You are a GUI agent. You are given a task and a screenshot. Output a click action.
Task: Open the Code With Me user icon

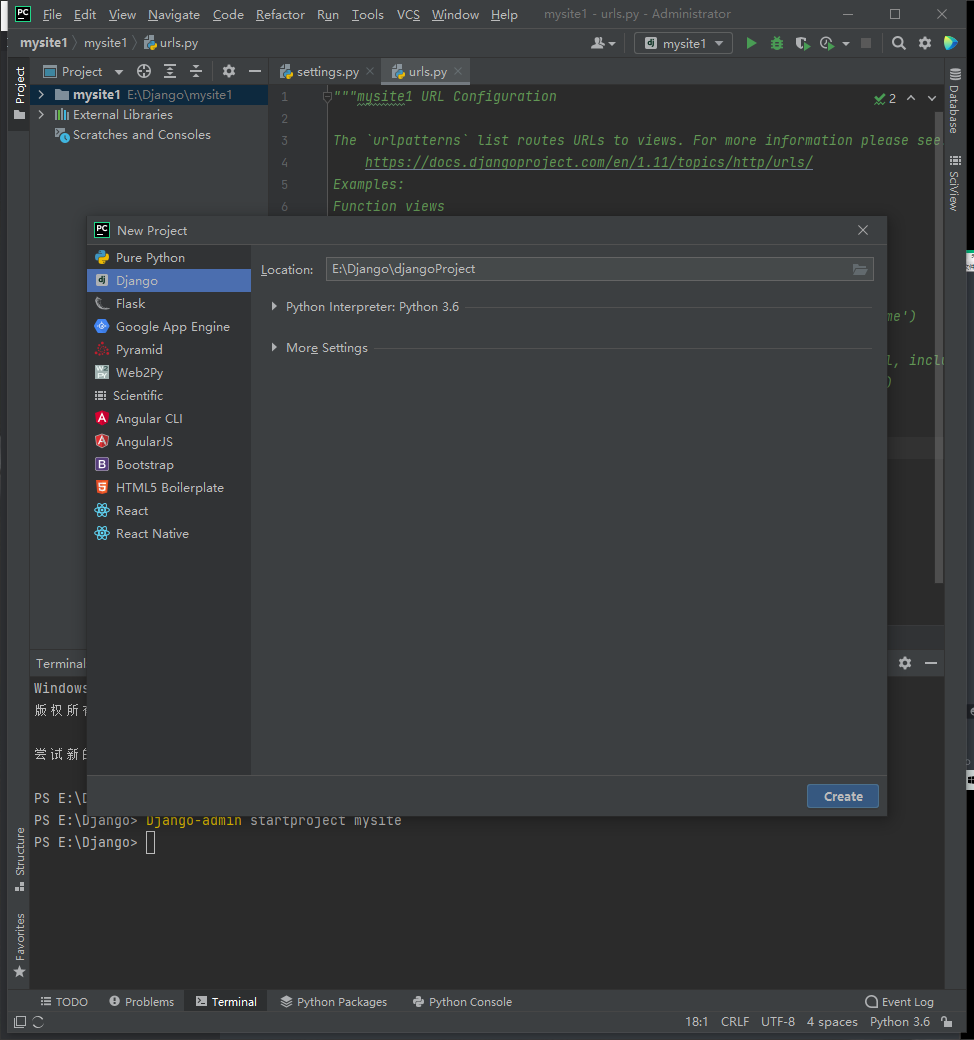(603, 43)
